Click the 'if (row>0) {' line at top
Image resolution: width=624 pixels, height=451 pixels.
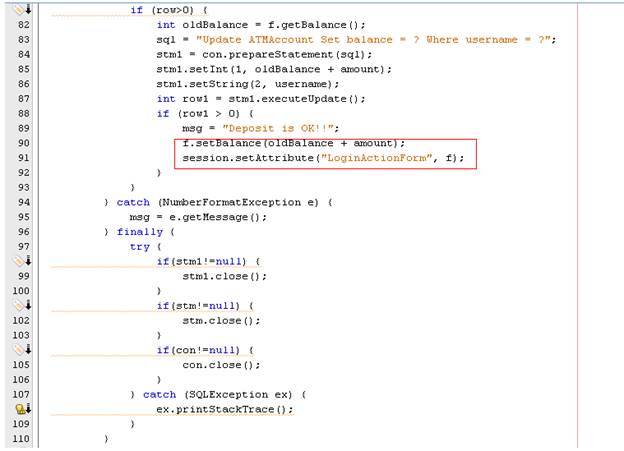click(x=169, y=10)
